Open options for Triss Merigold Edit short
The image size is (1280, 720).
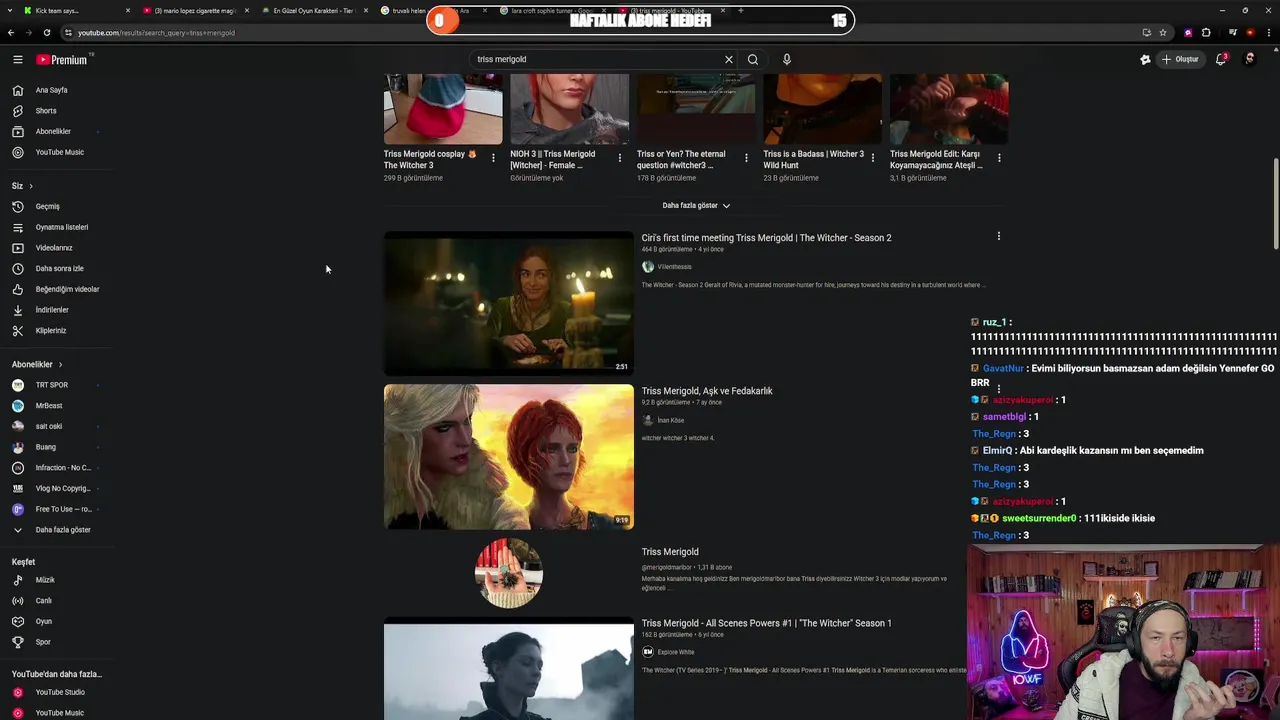[999, 158]
